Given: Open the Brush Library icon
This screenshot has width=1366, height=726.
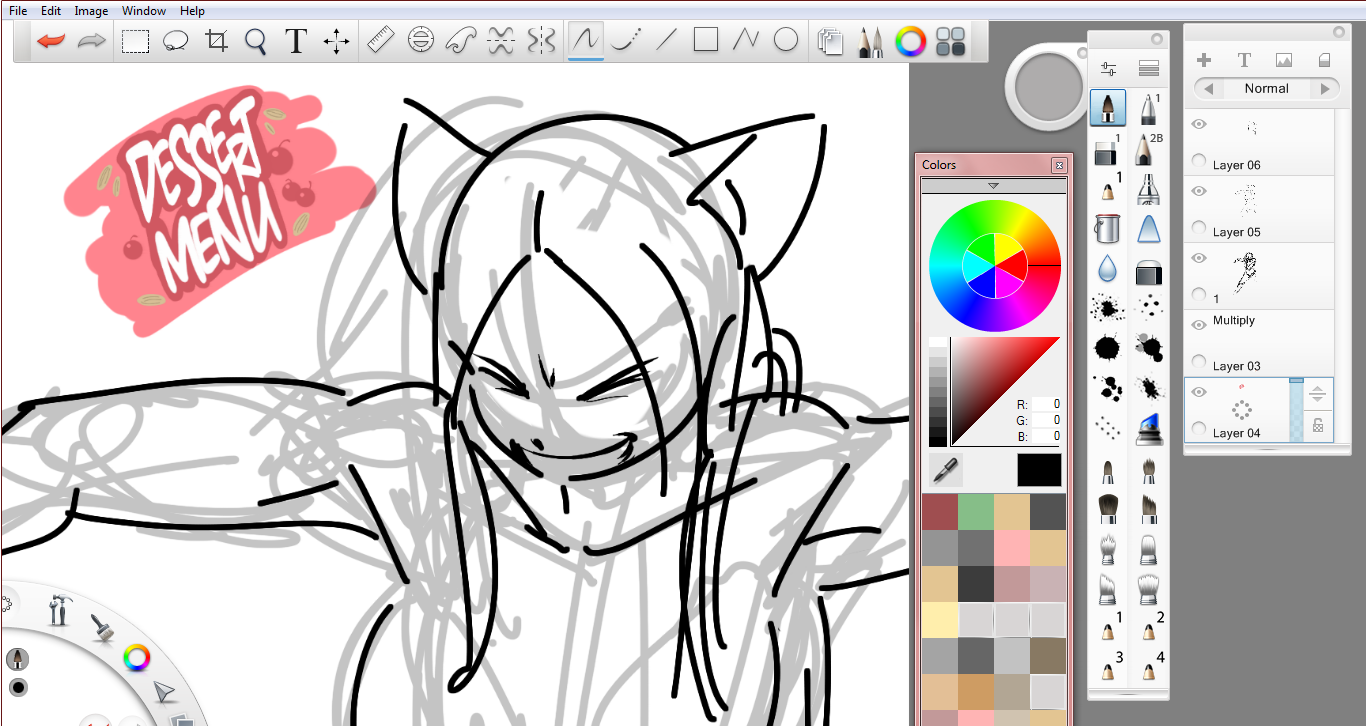Looking at the screenshot, I should (1149, 69).
